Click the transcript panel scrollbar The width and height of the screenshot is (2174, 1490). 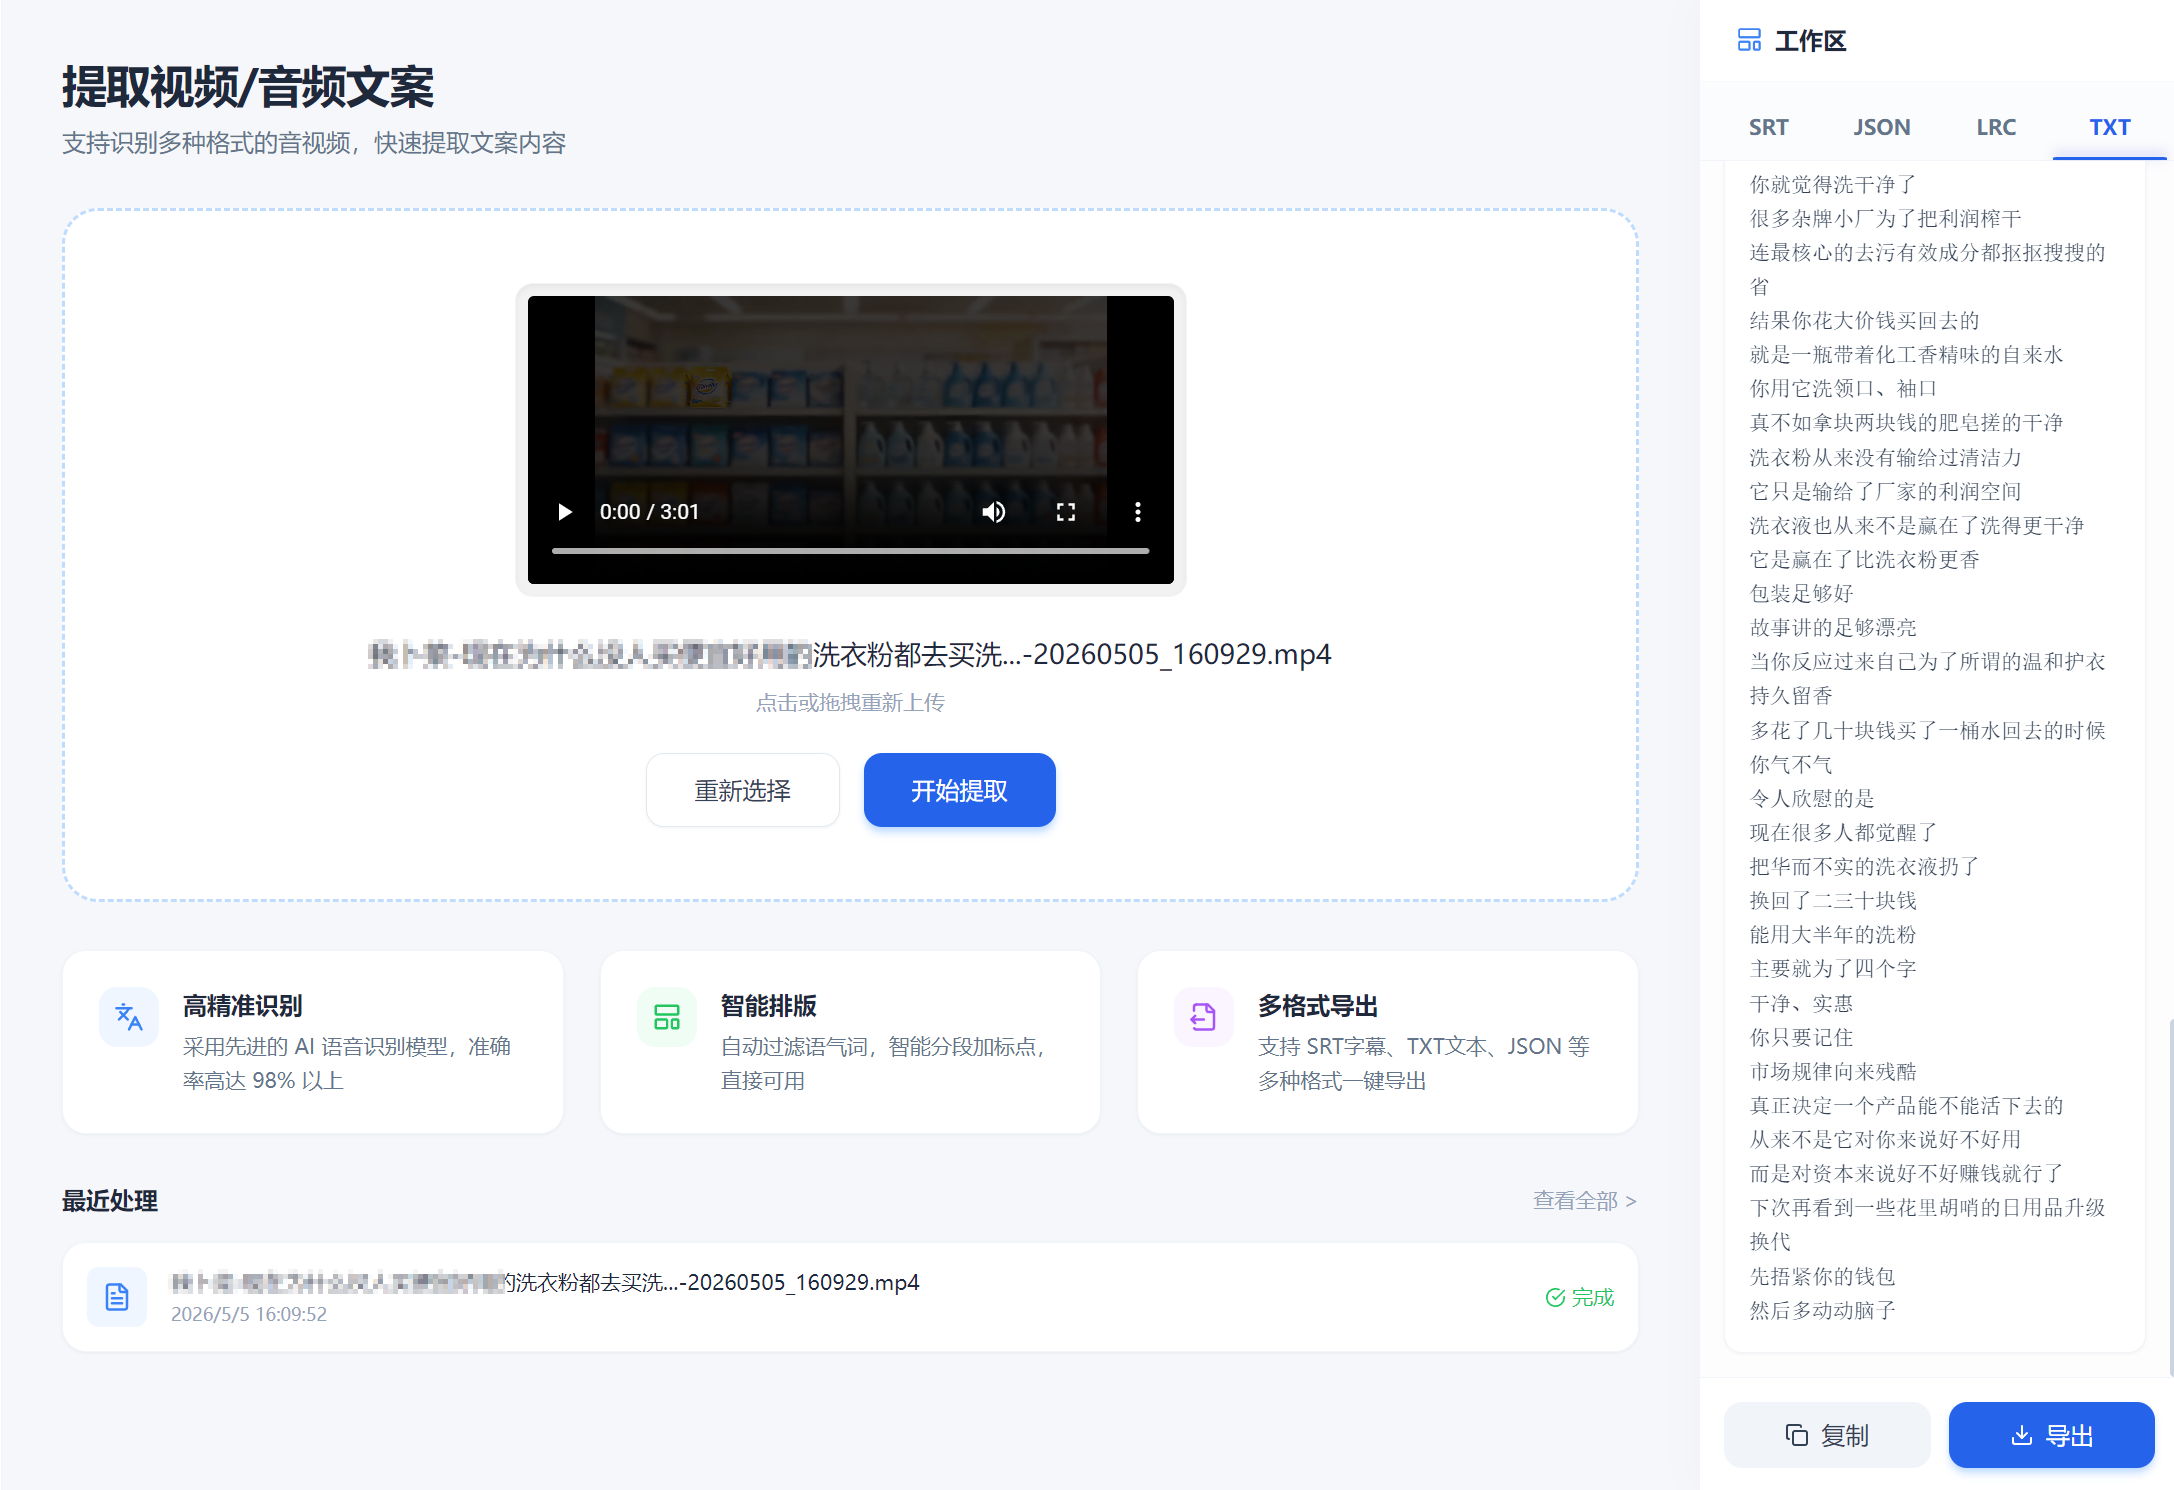[2170, 1197]
